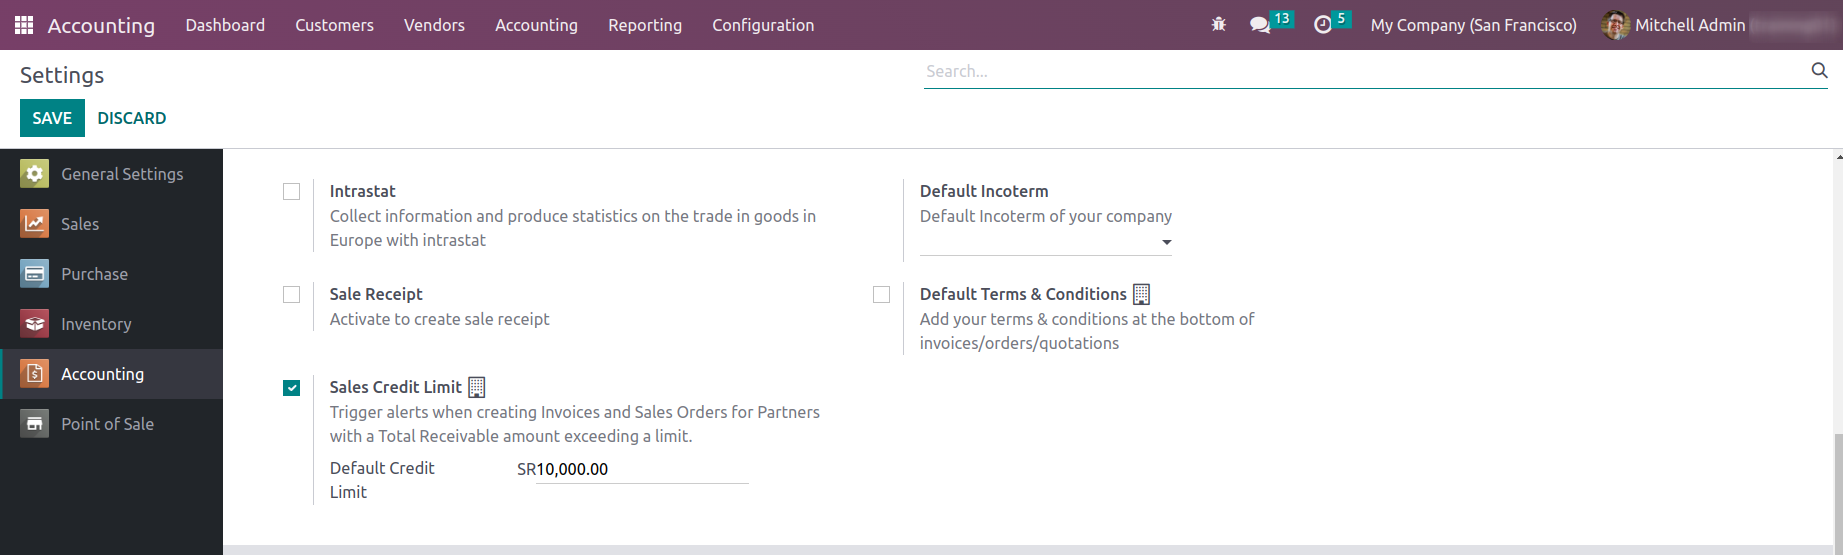The height and width of the screenshot is (555, 1843).
Task: Click the Default Credit Limit label
Action: (x=382, y=480)
